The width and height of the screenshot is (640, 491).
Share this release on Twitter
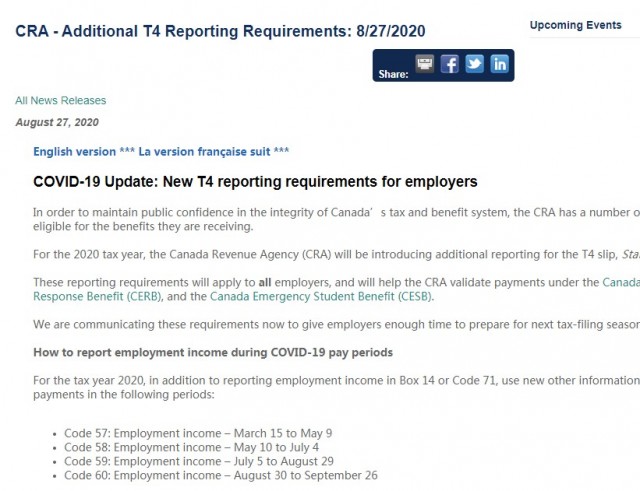(x=475, y=64)
